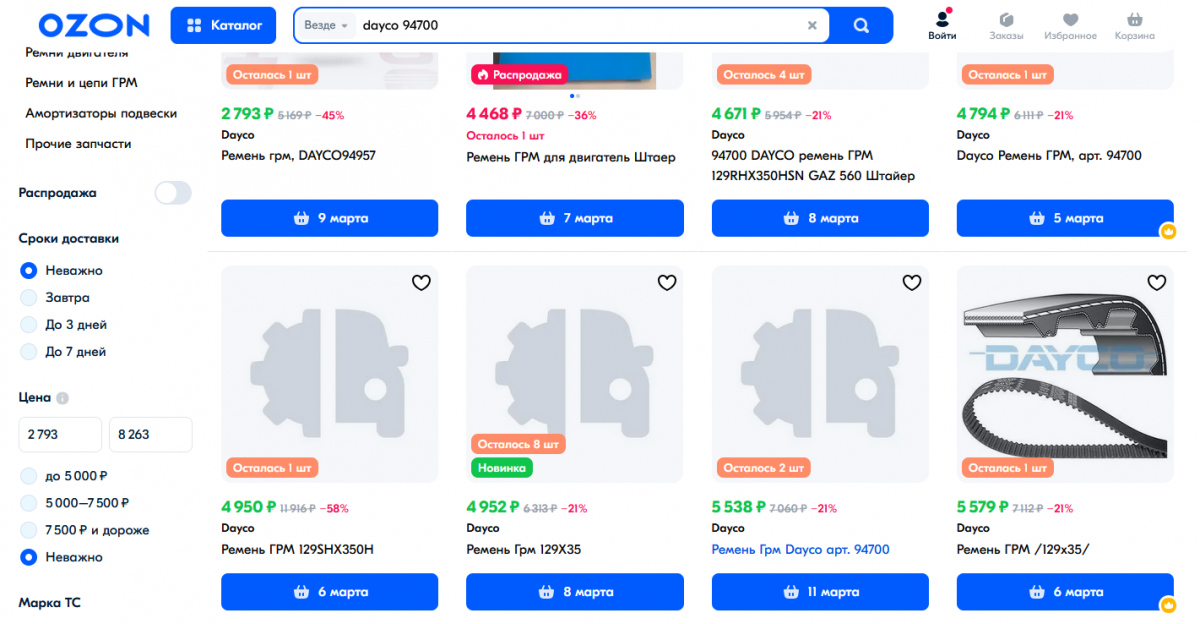
Task: Select the 7 500 ₽ и дороже radio
Action: (x=29, y=530)
